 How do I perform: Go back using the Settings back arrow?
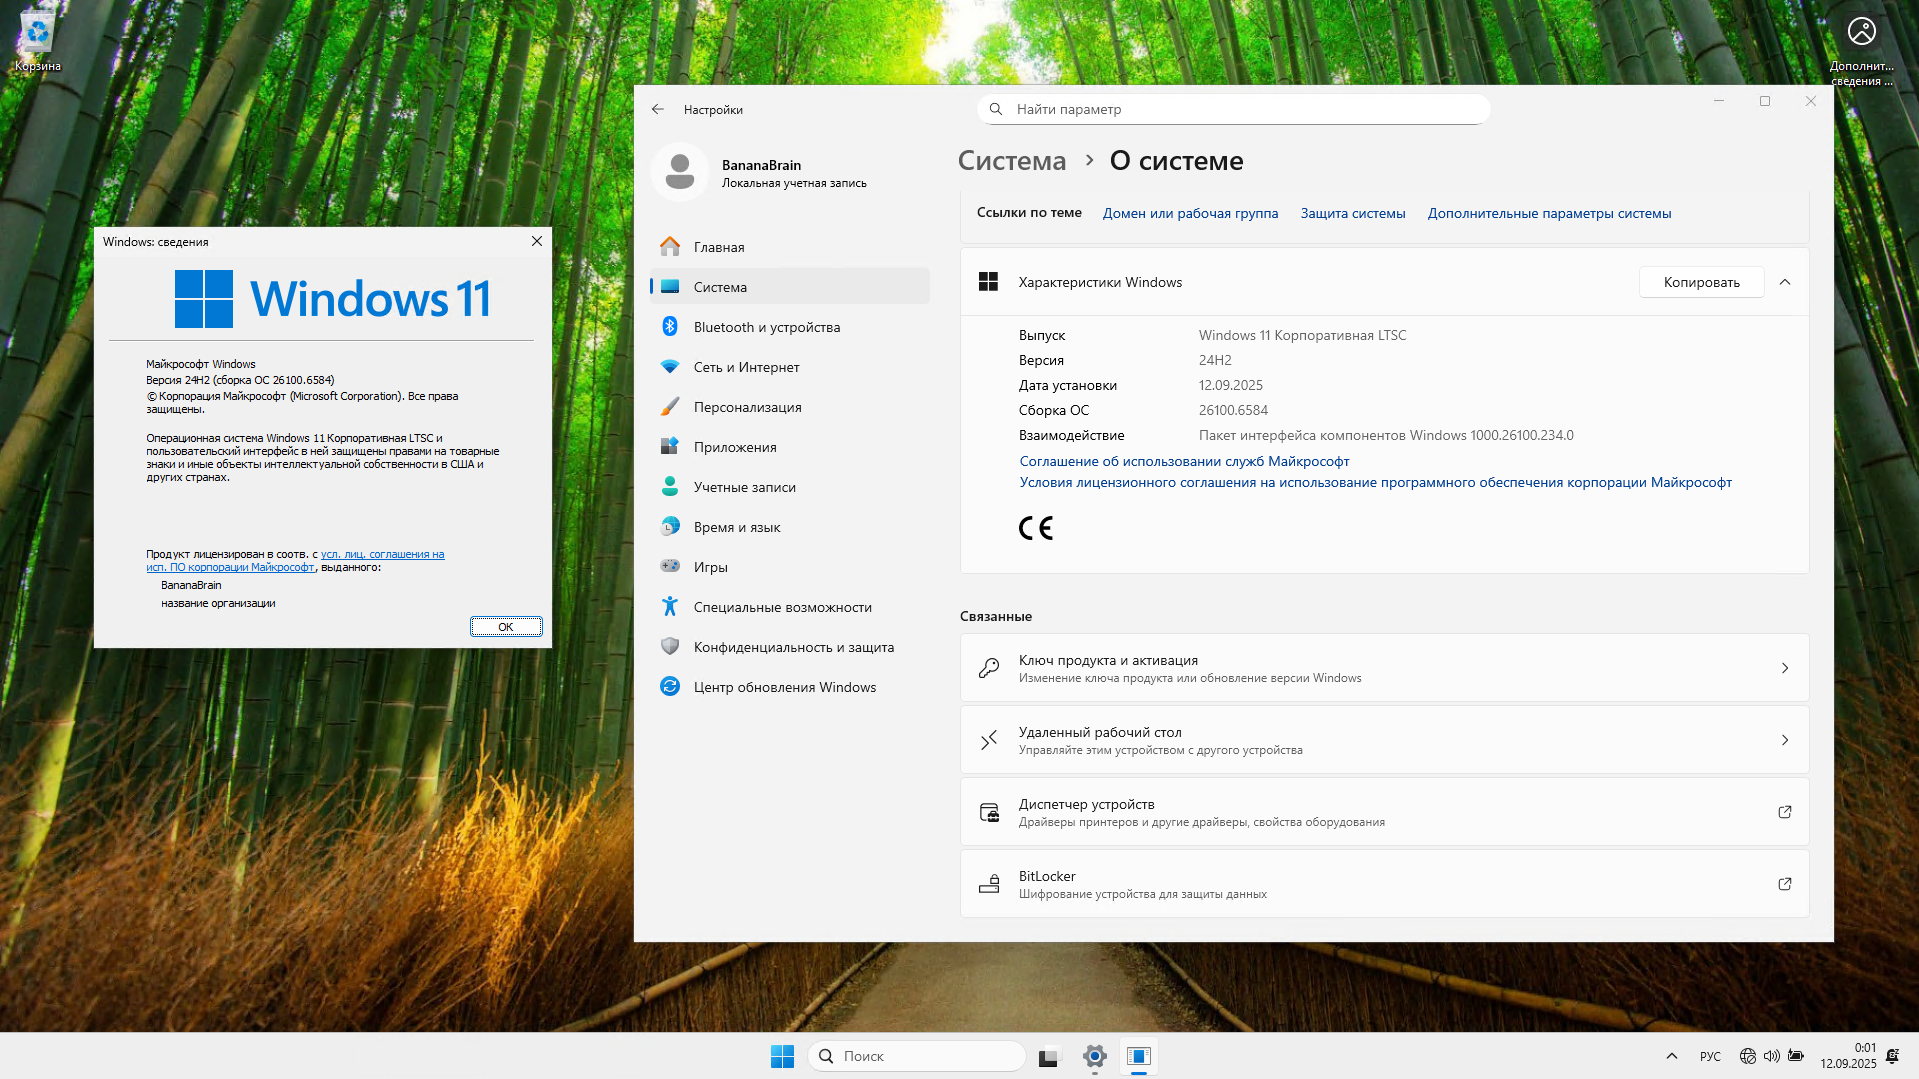tap(658, 109)
